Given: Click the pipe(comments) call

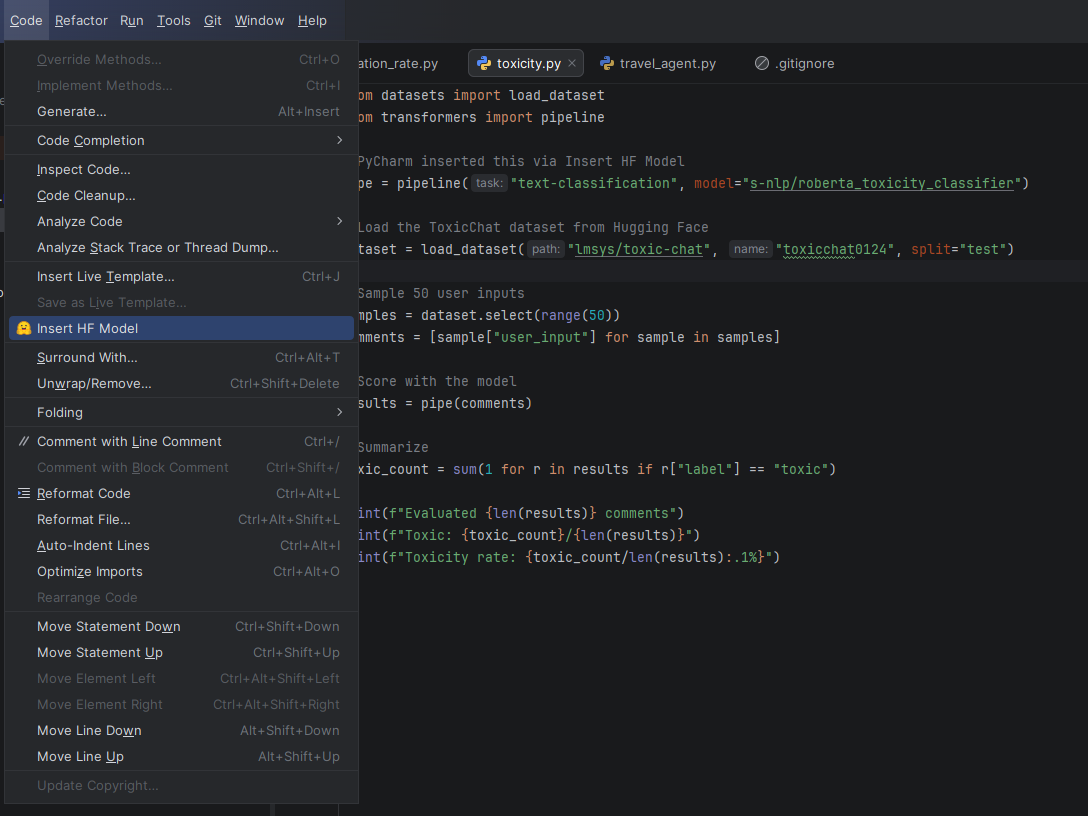Looking at the screenshot, I should click(476, 403).
